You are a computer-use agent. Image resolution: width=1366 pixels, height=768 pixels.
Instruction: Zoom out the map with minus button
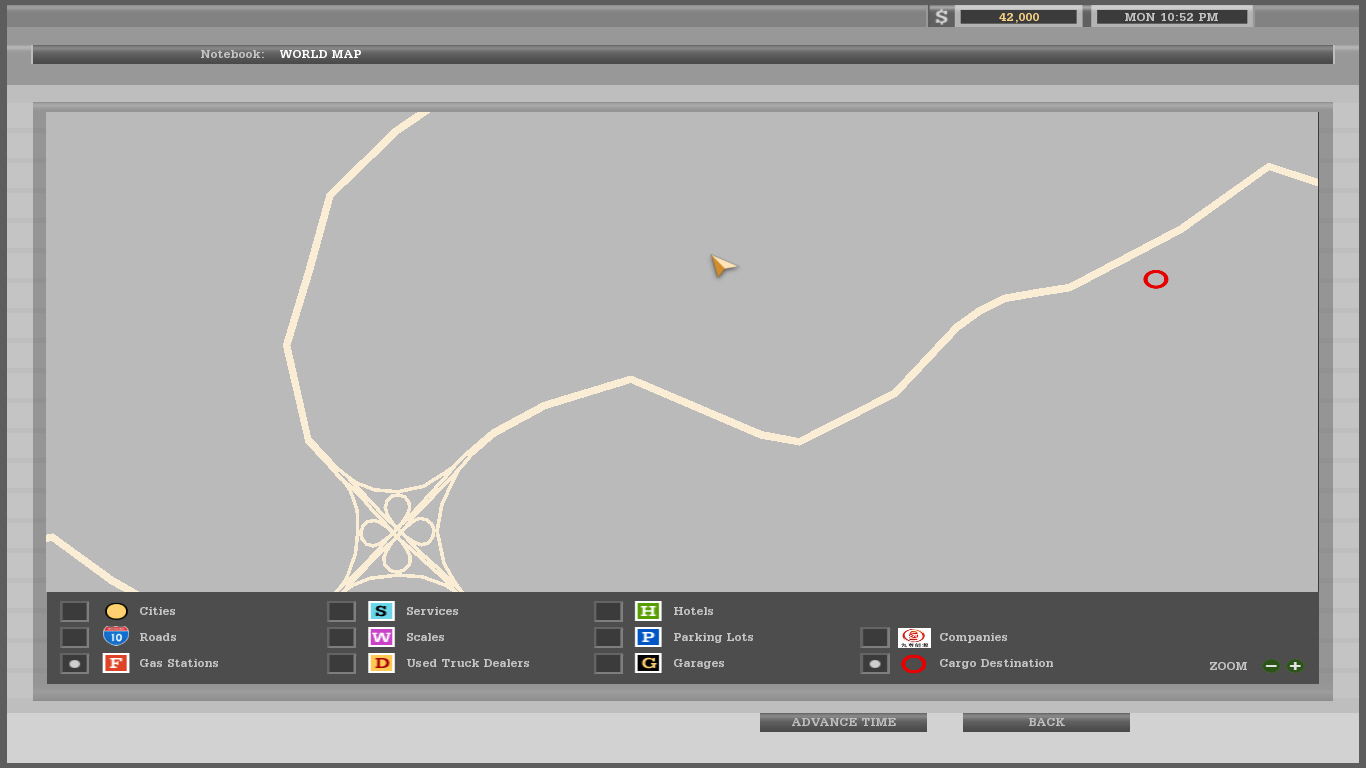[x=1271, y=666]
